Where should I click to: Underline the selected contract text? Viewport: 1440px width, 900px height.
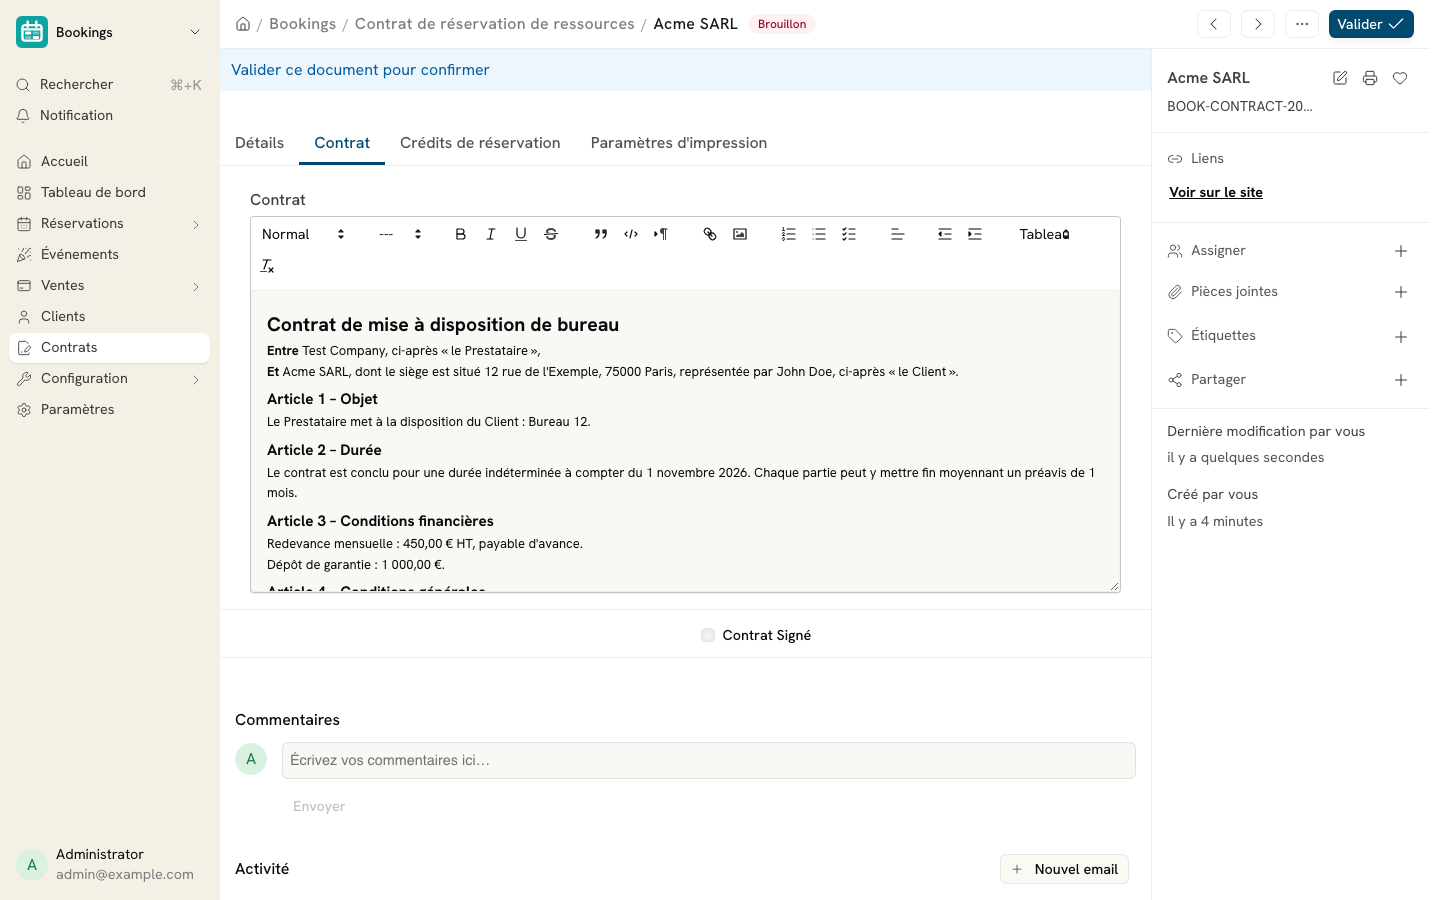(520, 234)
